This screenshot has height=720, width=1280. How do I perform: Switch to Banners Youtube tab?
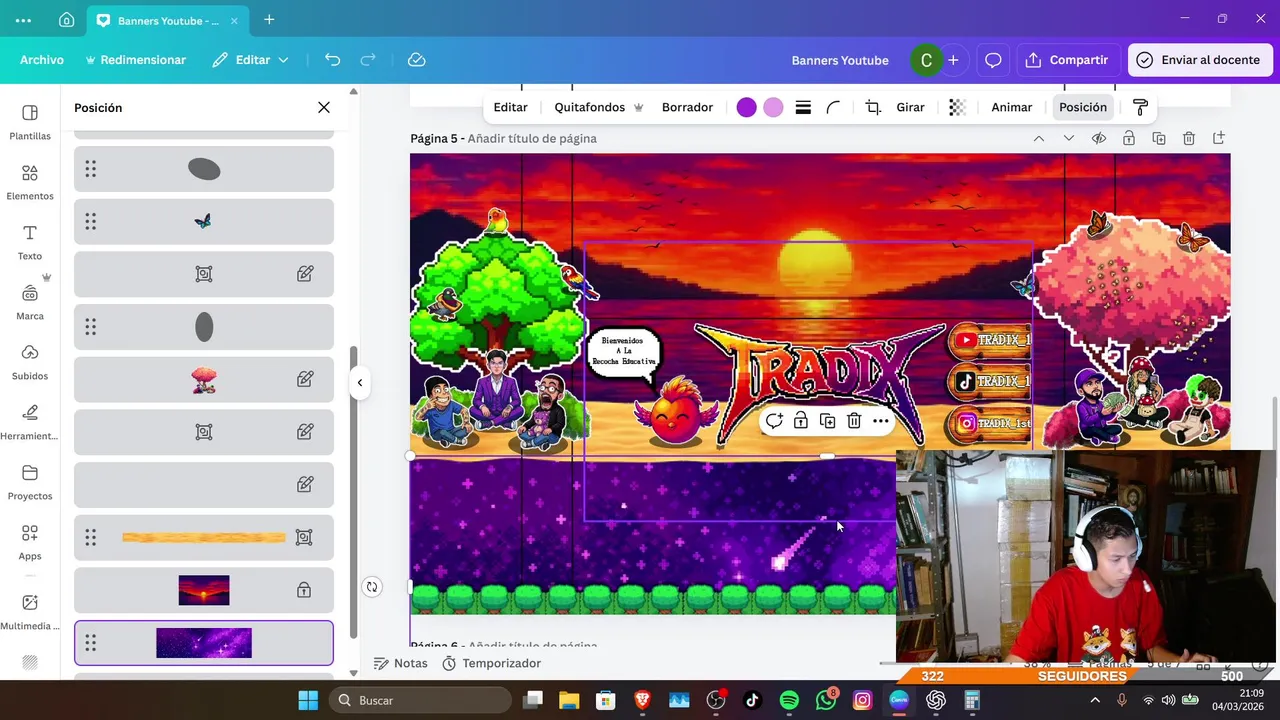(168, 20)
